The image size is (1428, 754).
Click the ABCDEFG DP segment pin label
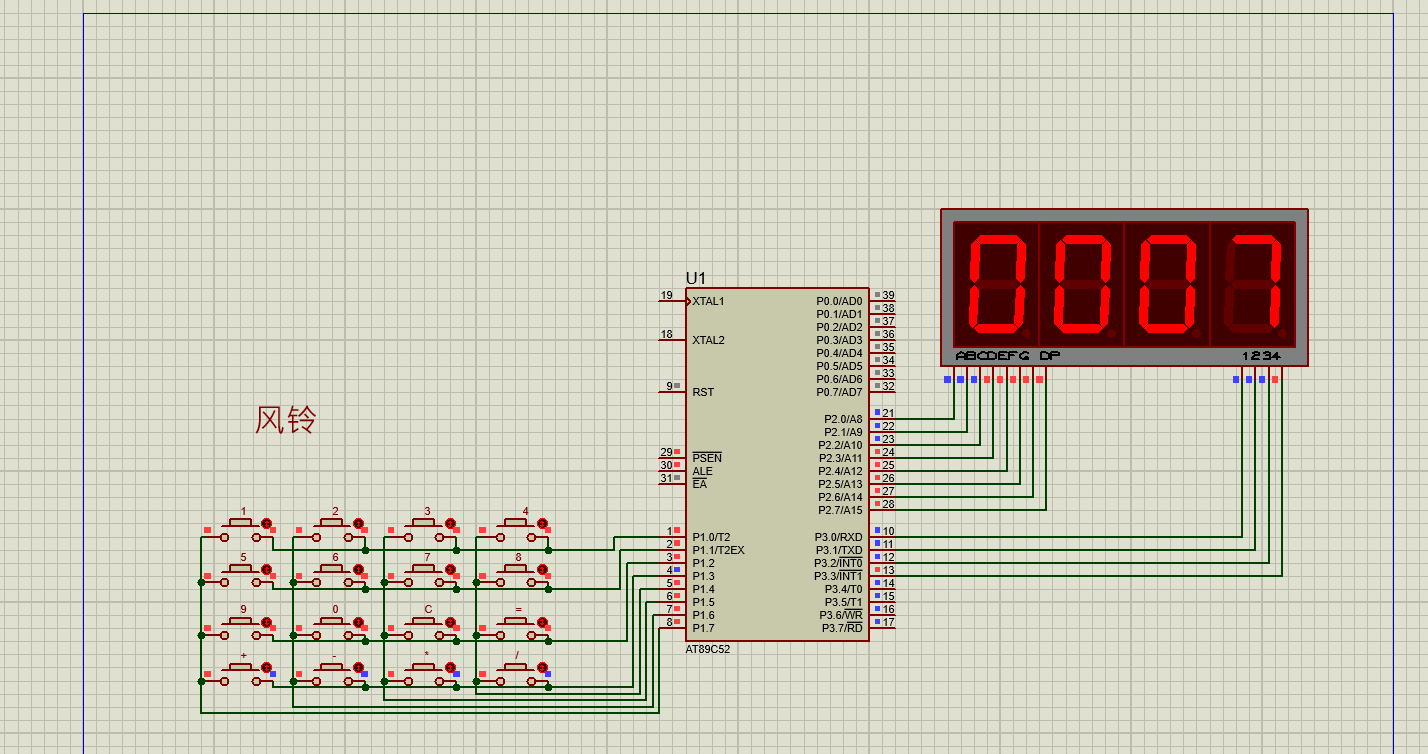(x=1007, y=356)
